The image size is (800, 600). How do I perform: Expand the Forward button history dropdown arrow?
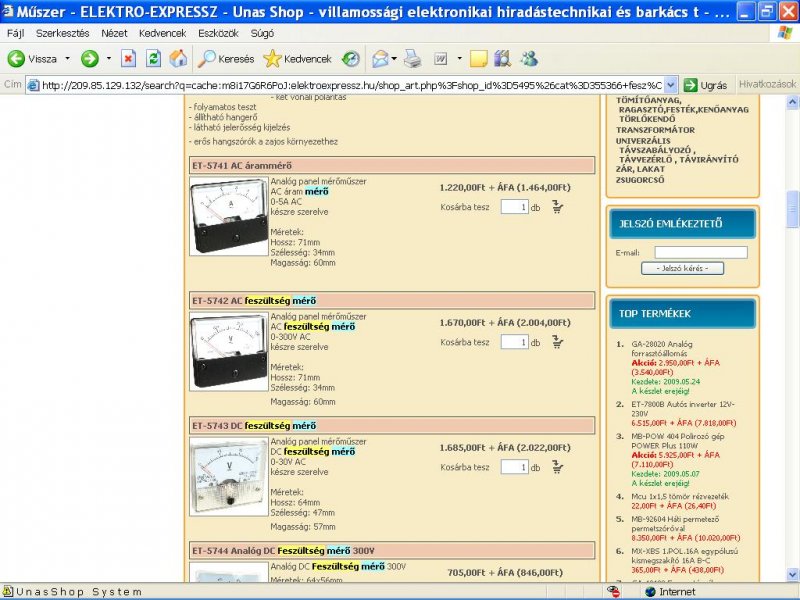tap(108, 59)
